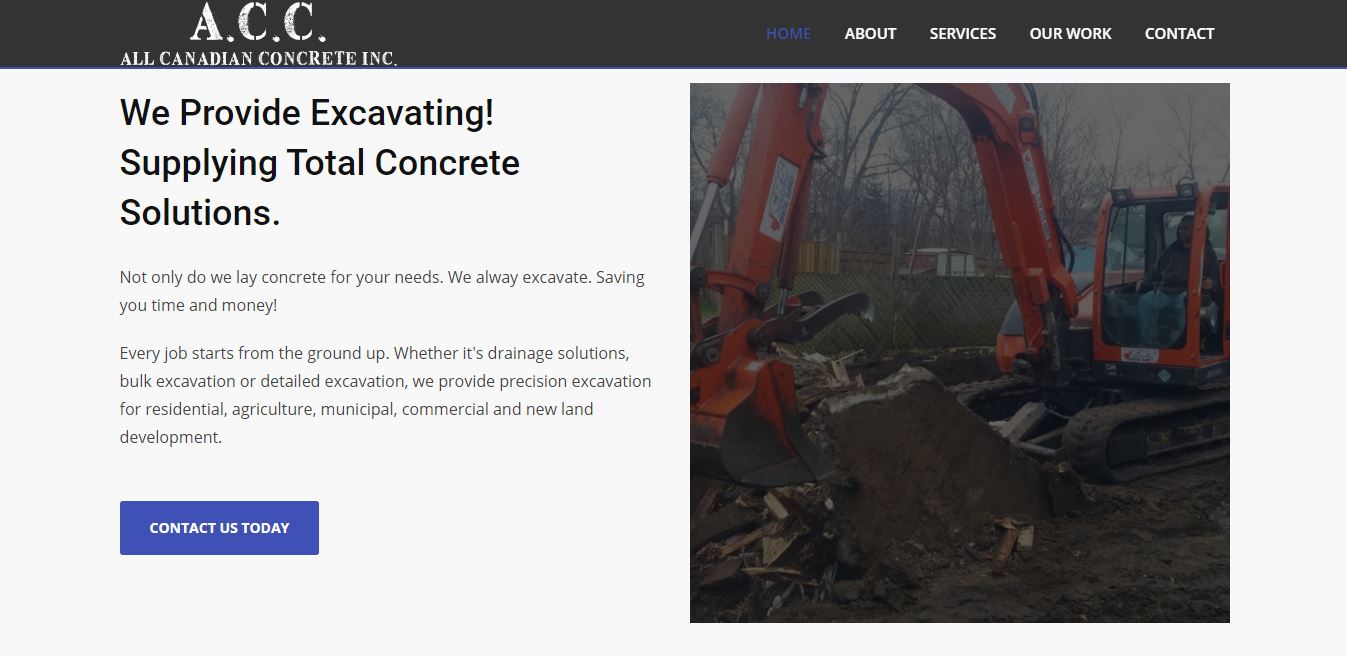
Task: Click the CONTACT US TODAY button
Action: (x=219, y=528)
